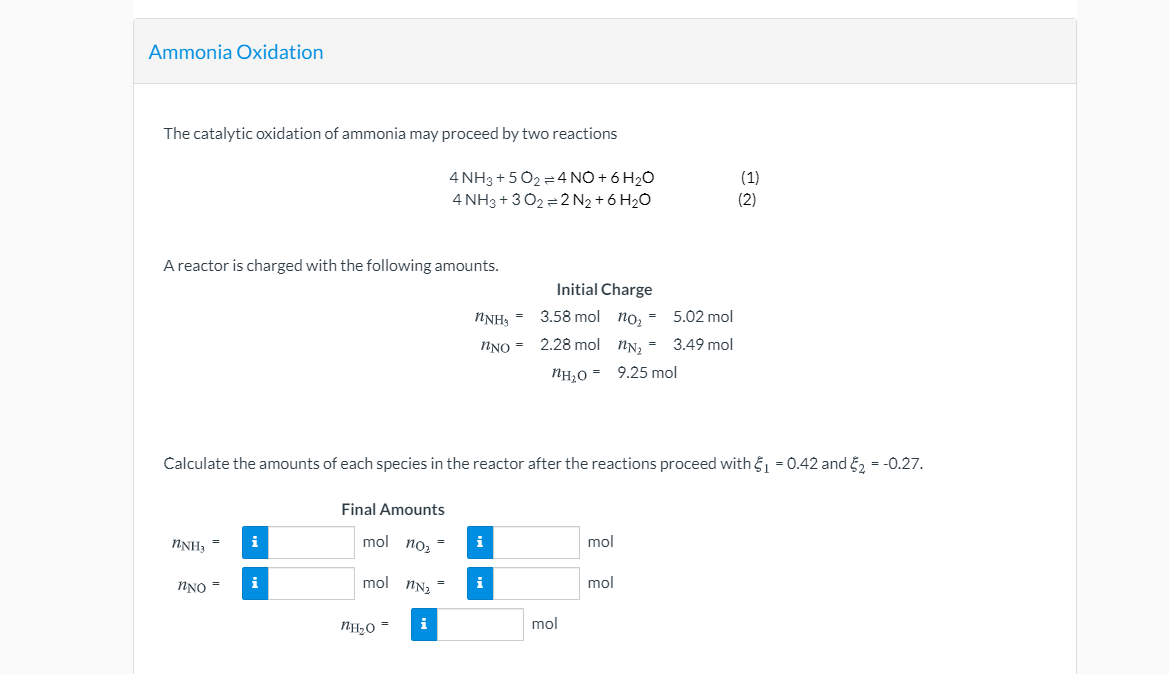Click the 5.02 mol initial charge value
Image resolution: width=1169 pixels, height=674 pixels.
703,316
